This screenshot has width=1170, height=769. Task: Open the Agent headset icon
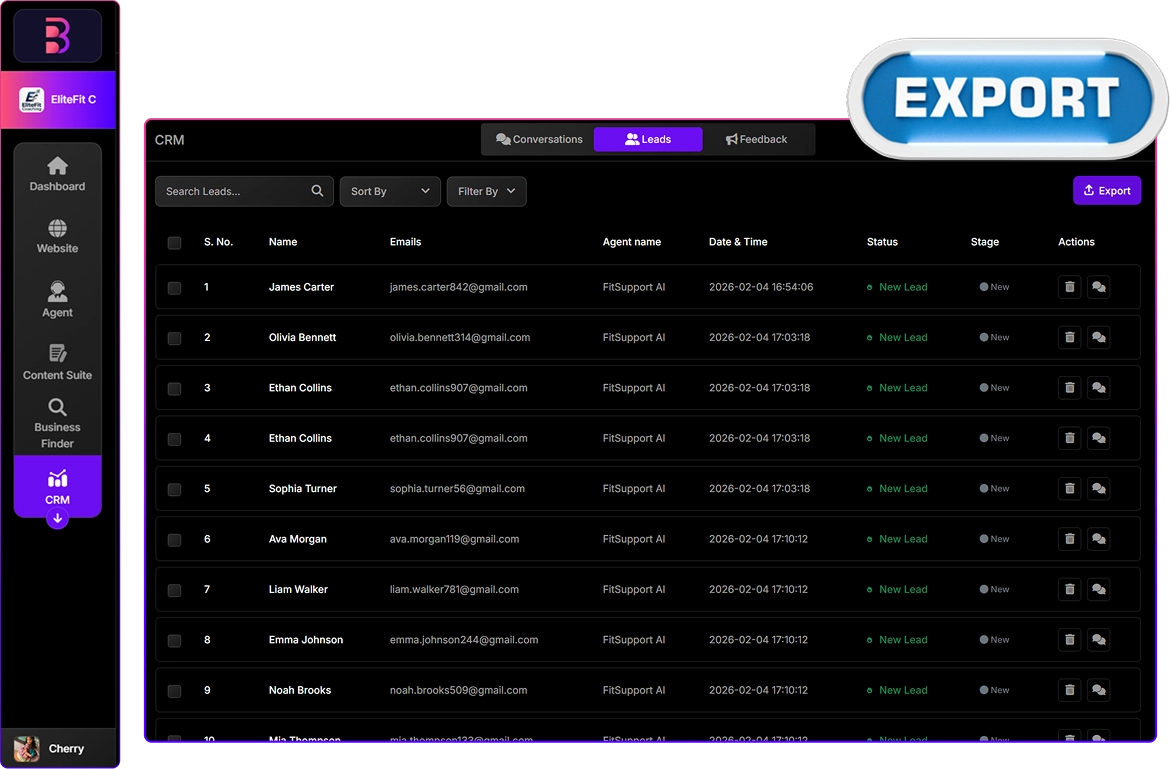tap(57, 292)
